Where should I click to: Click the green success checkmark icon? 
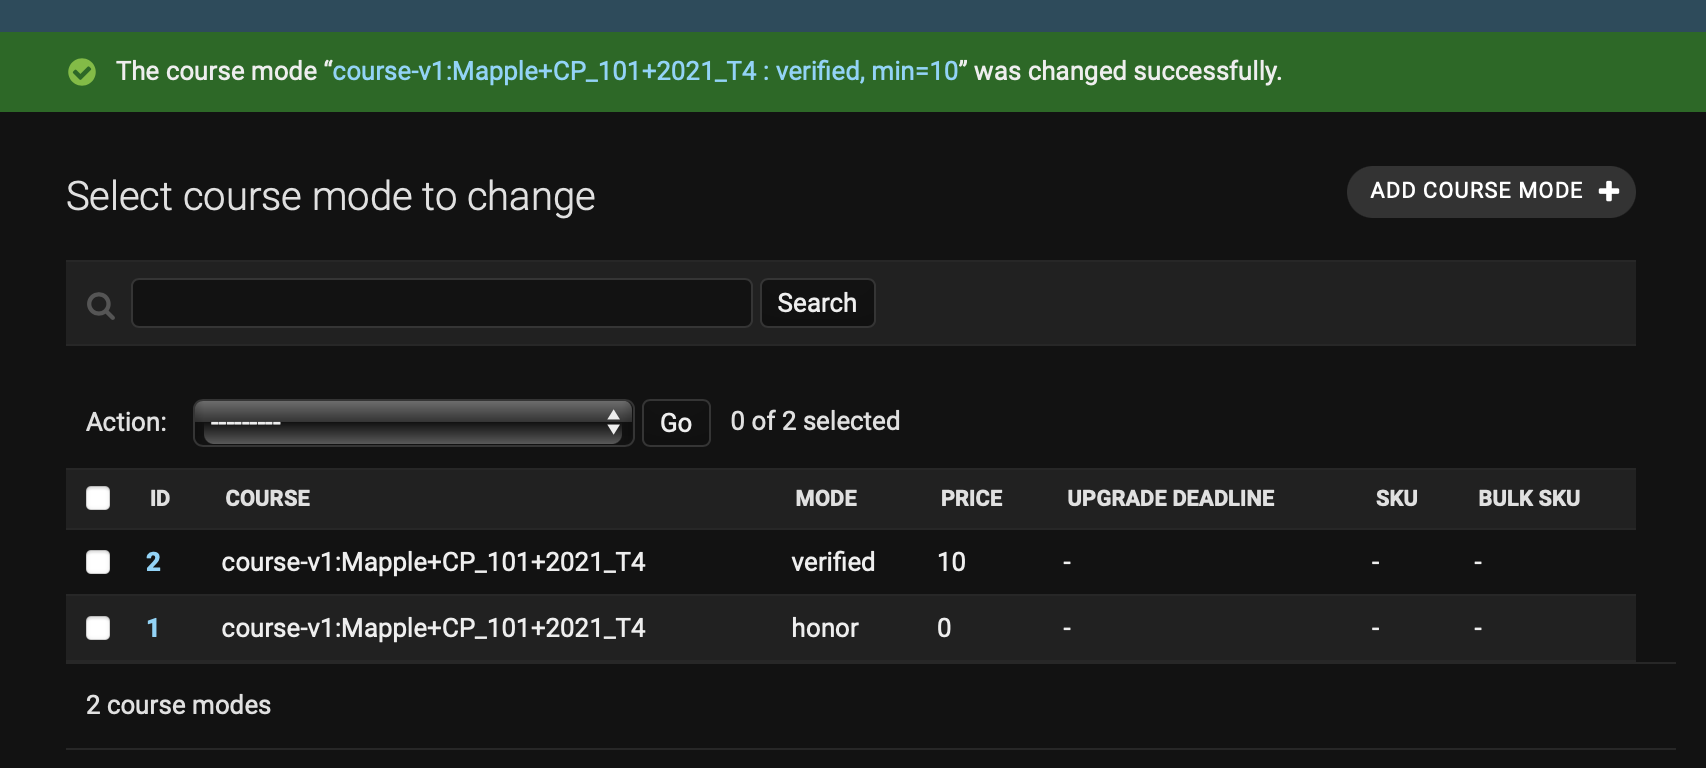82,71
